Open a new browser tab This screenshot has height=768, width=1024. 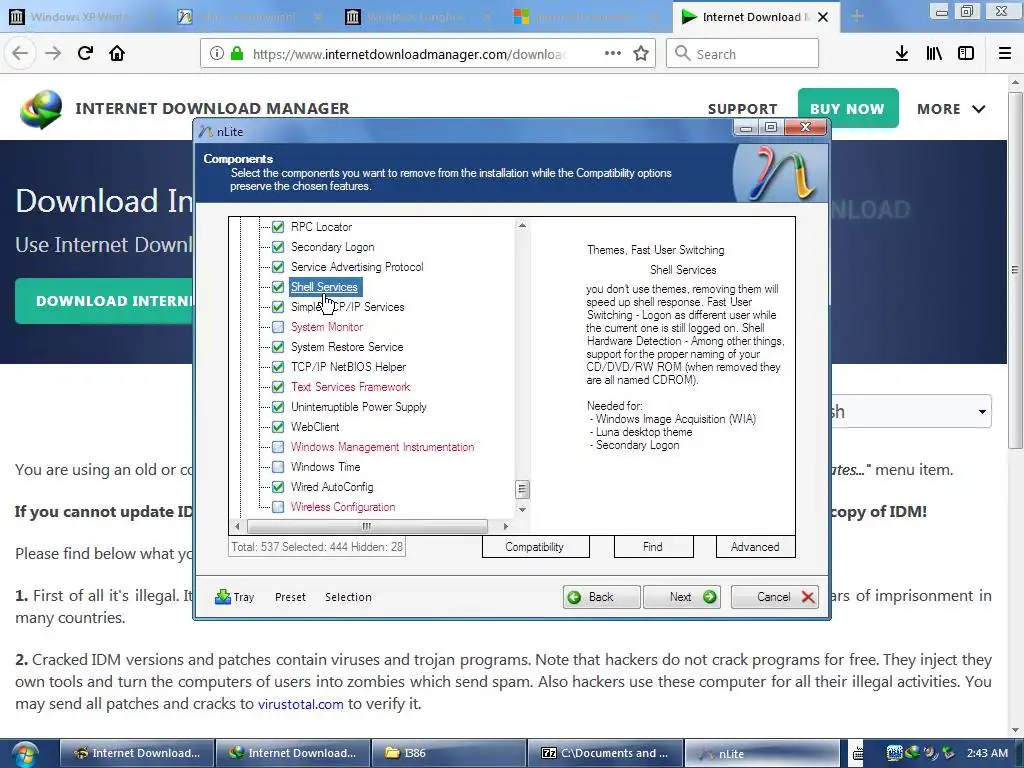tap(857, 16)
